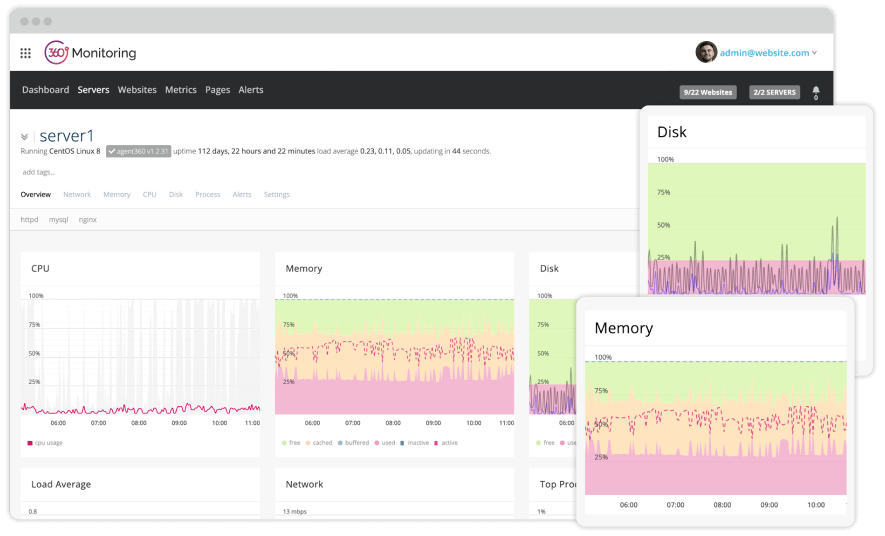885x536 pixels.
Task: Click the add tags input field
Action: pyautogui.click(x=39, y=172)
